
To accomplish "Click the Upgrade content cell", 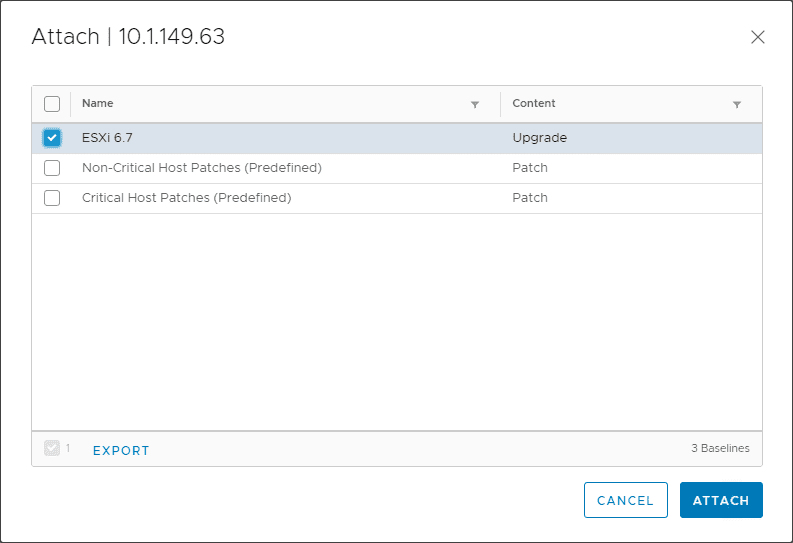I will (539, 138).
